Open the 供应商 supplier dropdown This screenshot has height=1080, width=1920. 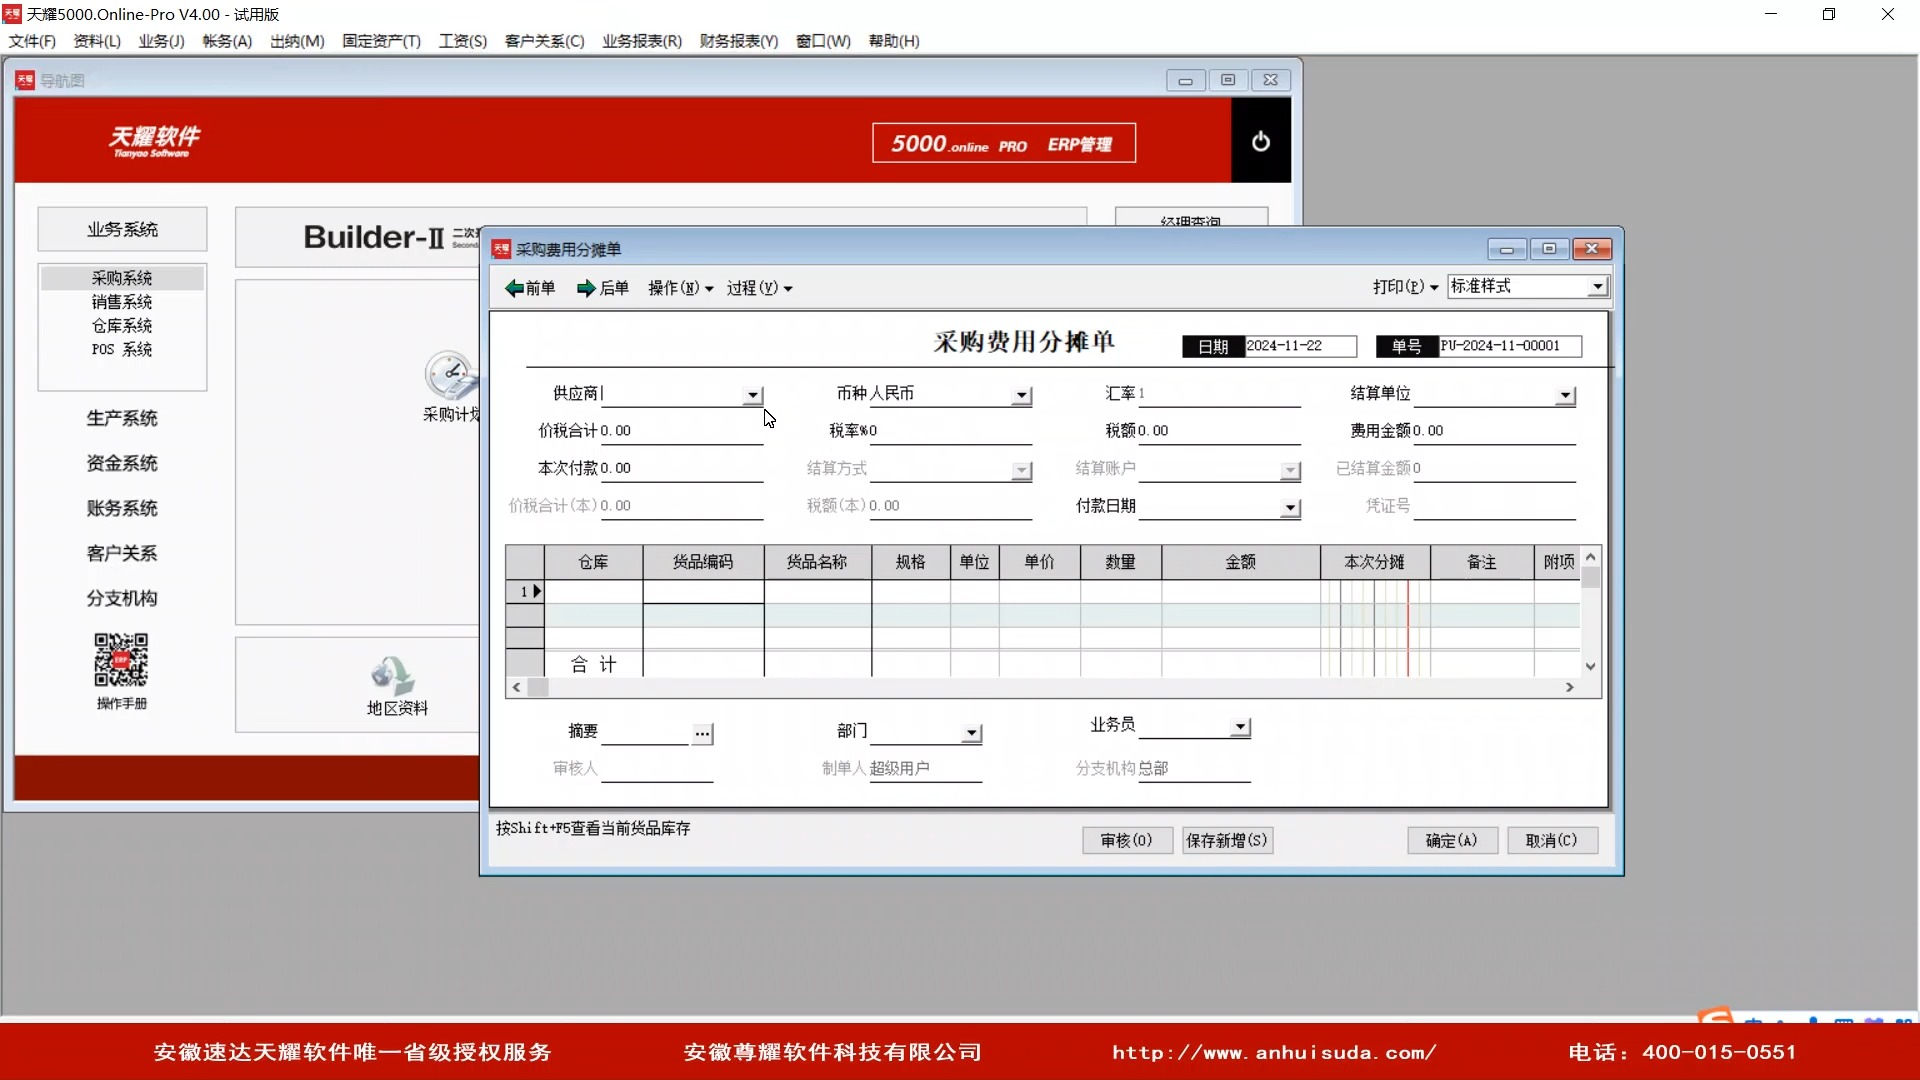(x=752, y=395)
